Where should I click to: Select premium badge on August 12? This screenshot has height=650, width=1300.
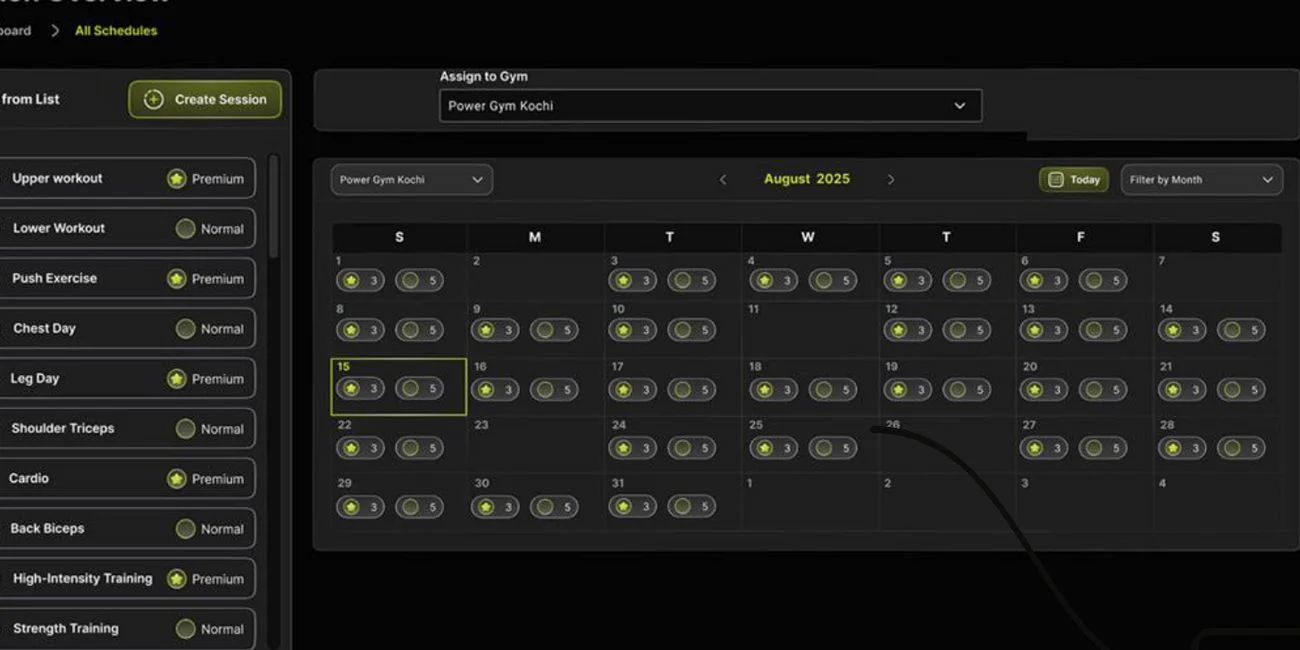pyautogui.click(x=907, y=330)
